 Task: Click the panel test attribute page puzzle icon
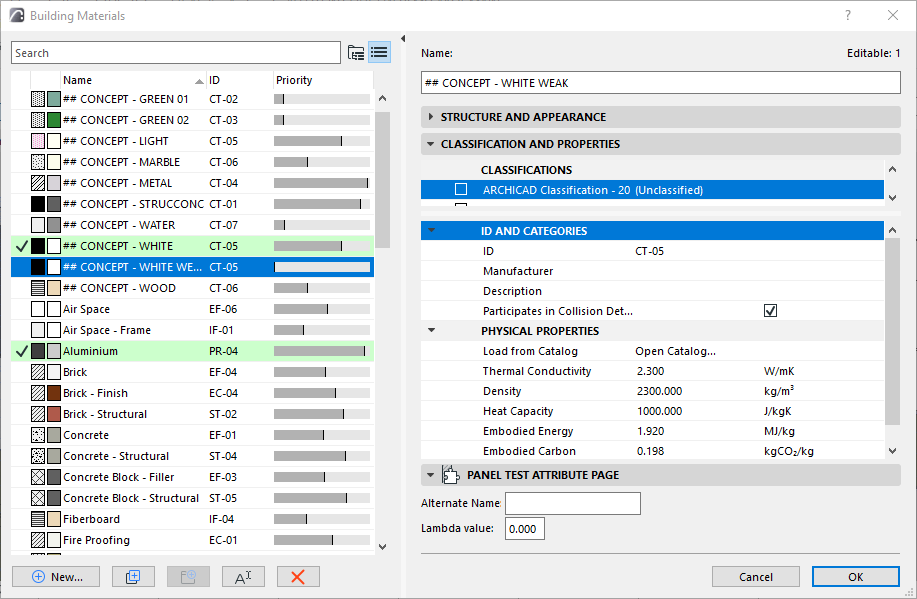pyautogui.click(x=450, y=475)
